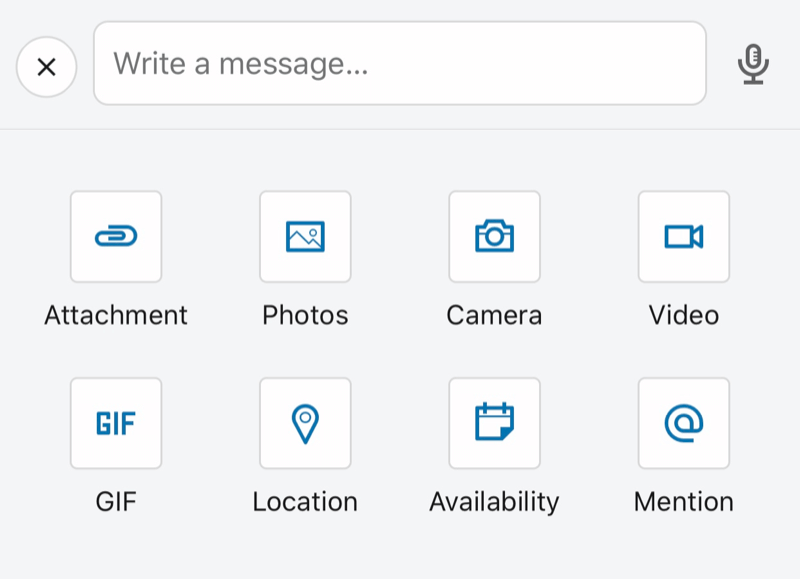This screenshot has width=800, height=579.
Task: Tap the Mention label text
Action: [x=683, y=501]
